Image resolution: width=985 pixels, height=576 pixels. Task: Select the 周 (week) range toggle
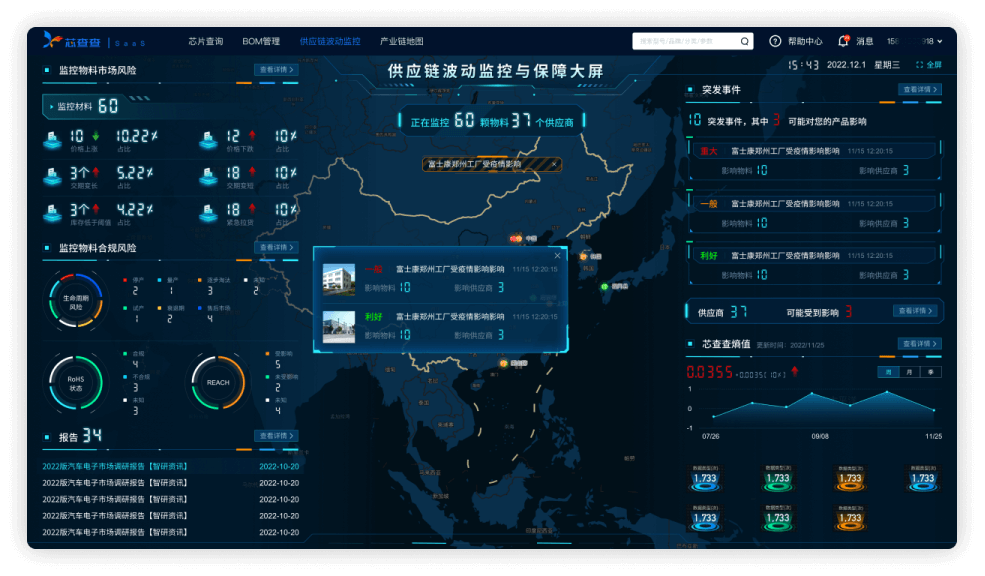[886, 372]
